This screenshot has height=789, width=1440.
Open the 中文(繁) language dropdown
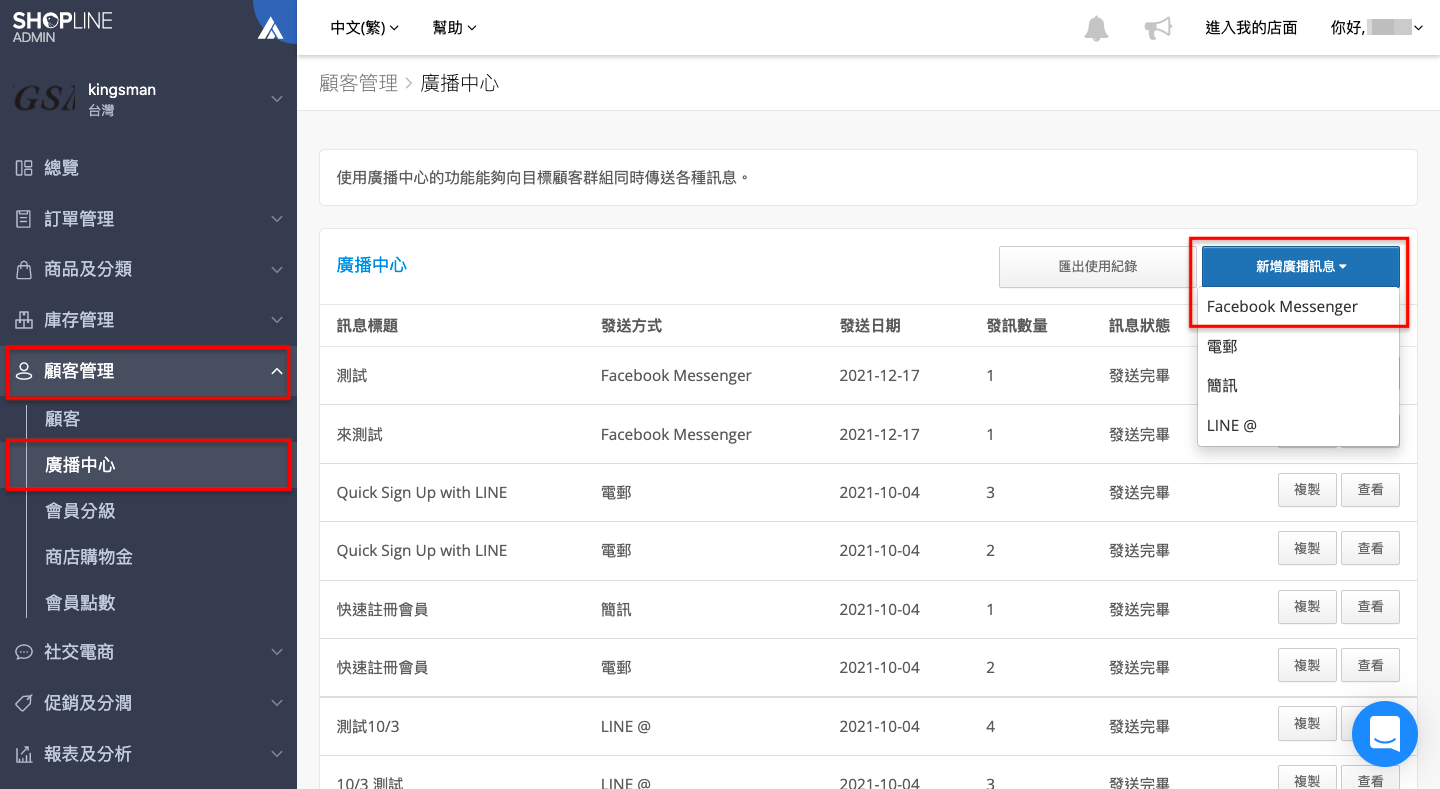click(x=364, y=28)
